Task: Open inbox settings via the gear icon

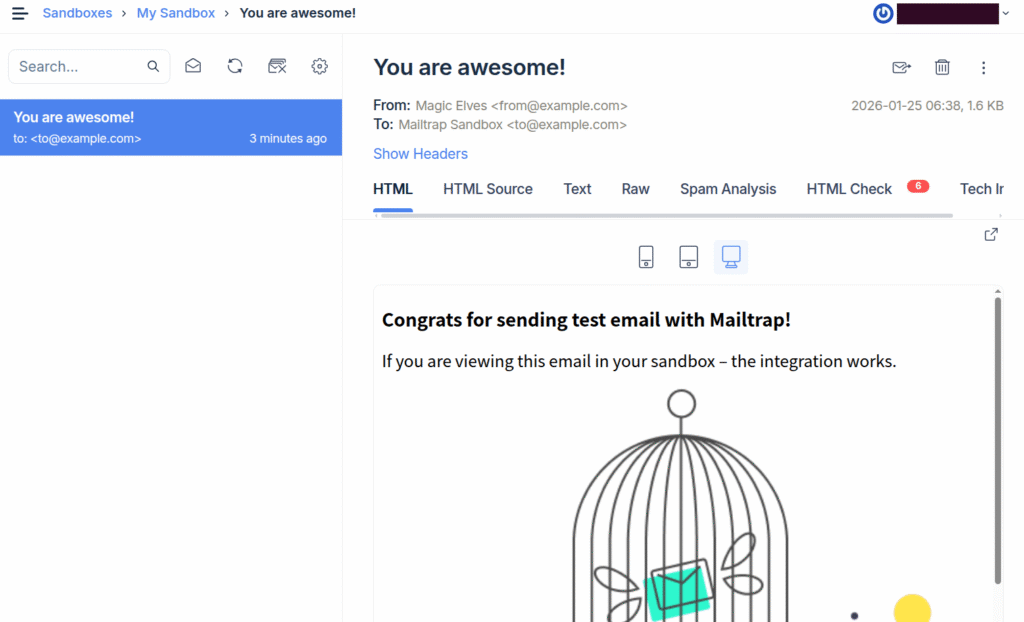Action: click(x=319, y=66)
